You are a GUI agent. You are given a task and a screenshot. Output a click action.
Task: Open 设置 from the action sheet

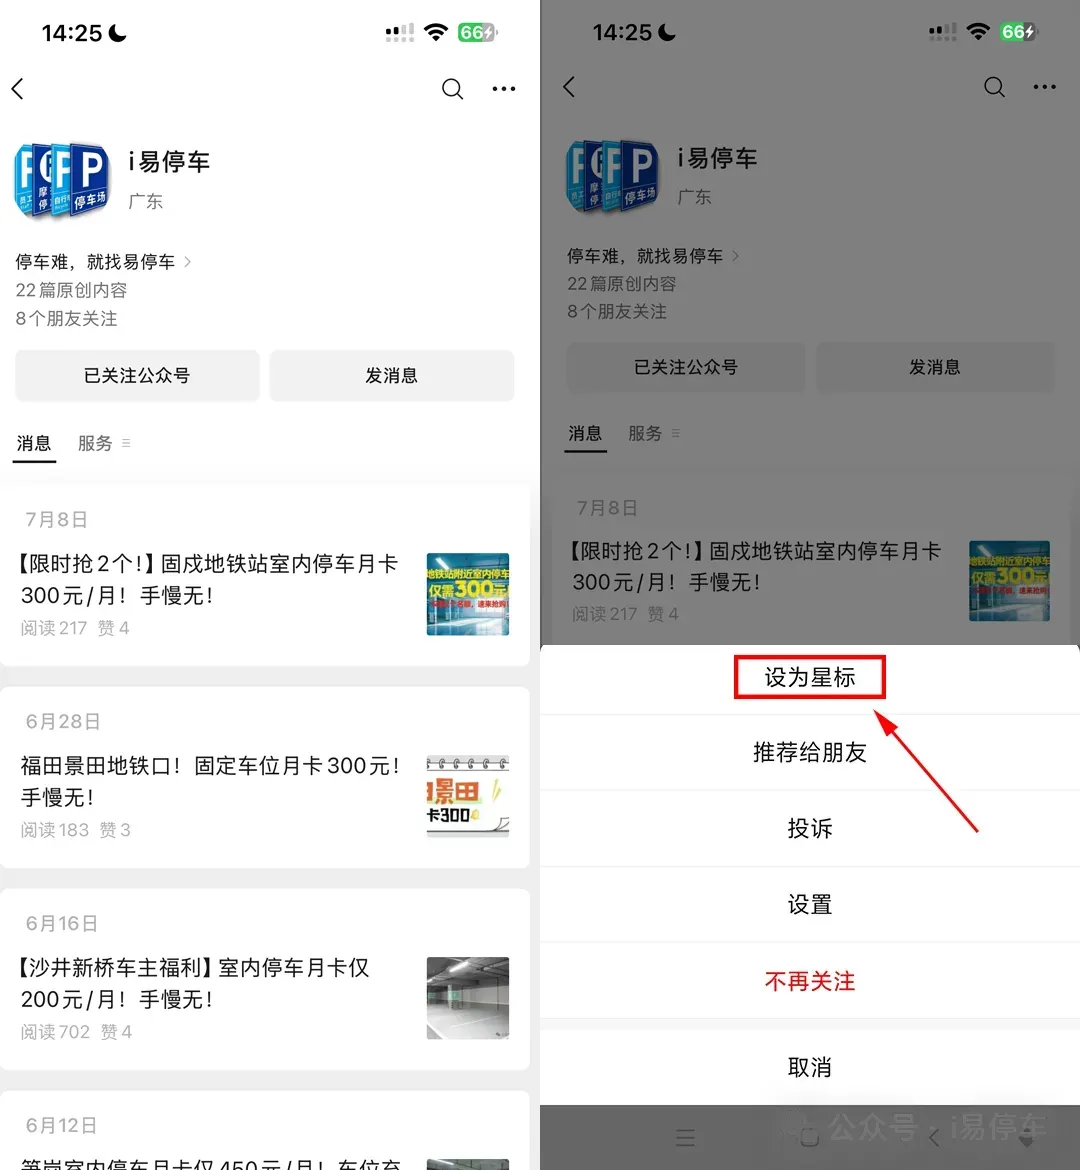point(810,904)
